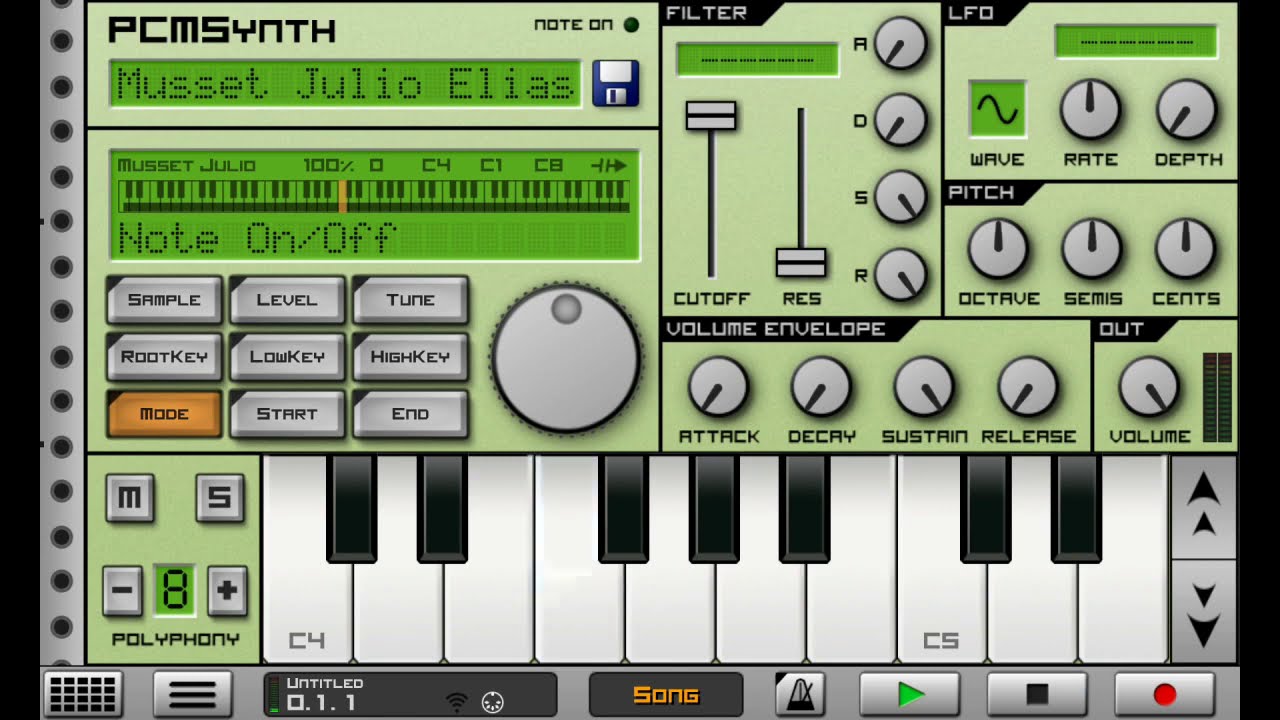Click the filter A envelope knob
This screenshot has height=720, width=1280.
coord(901,44)
